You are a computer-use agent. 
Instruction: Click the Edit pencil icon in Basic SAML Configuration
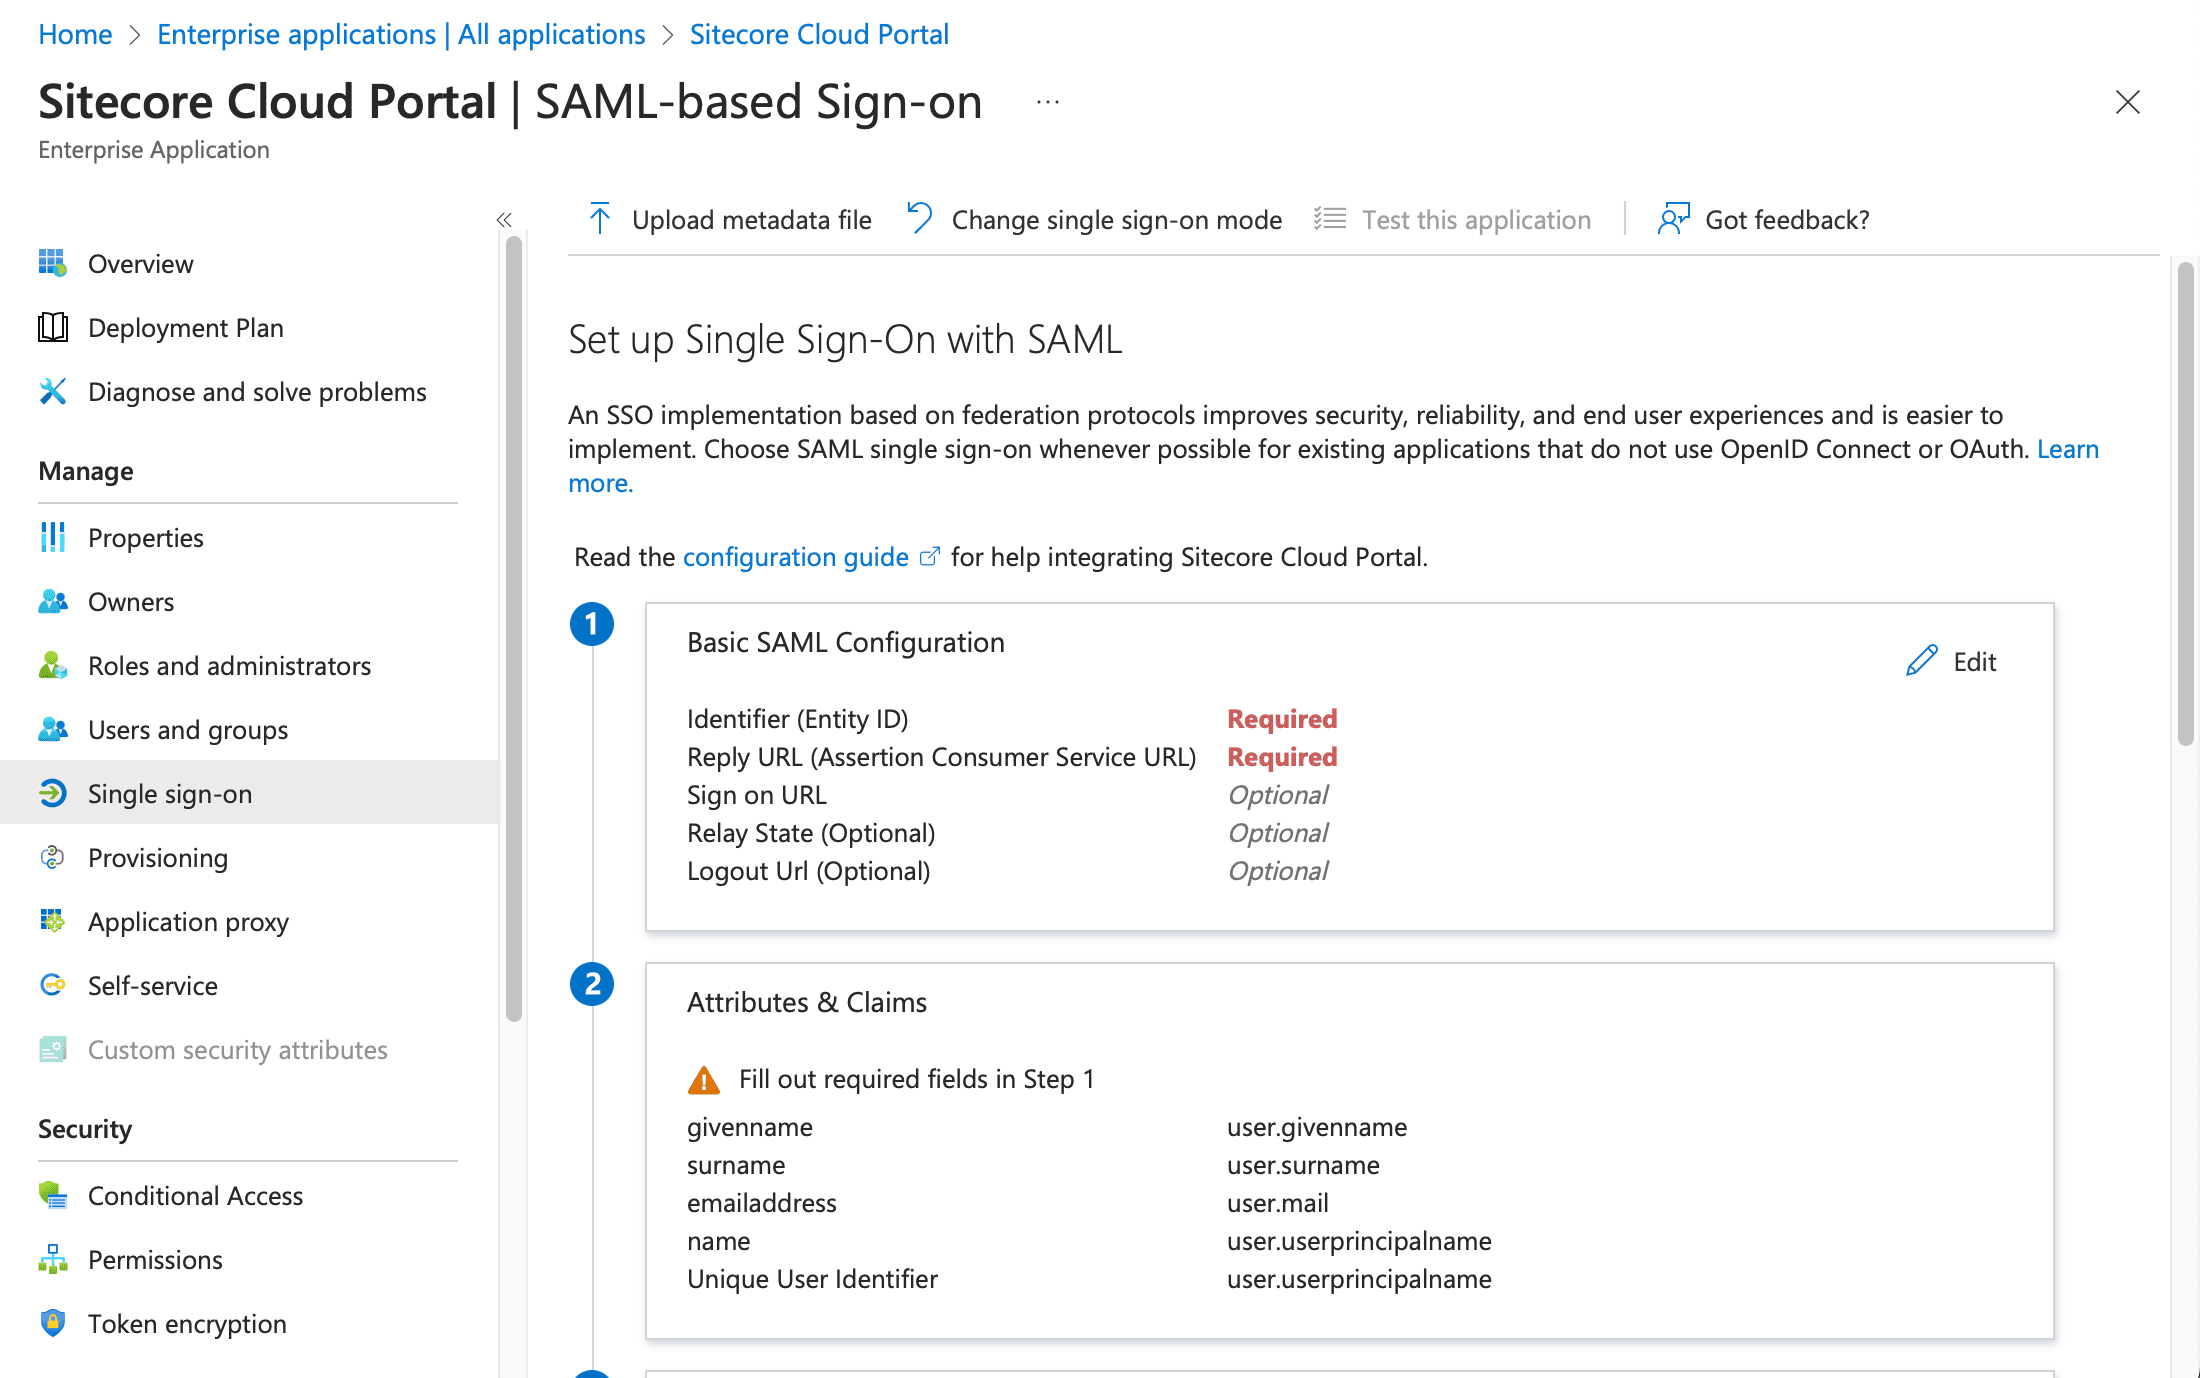click(x=1921, y=661)
